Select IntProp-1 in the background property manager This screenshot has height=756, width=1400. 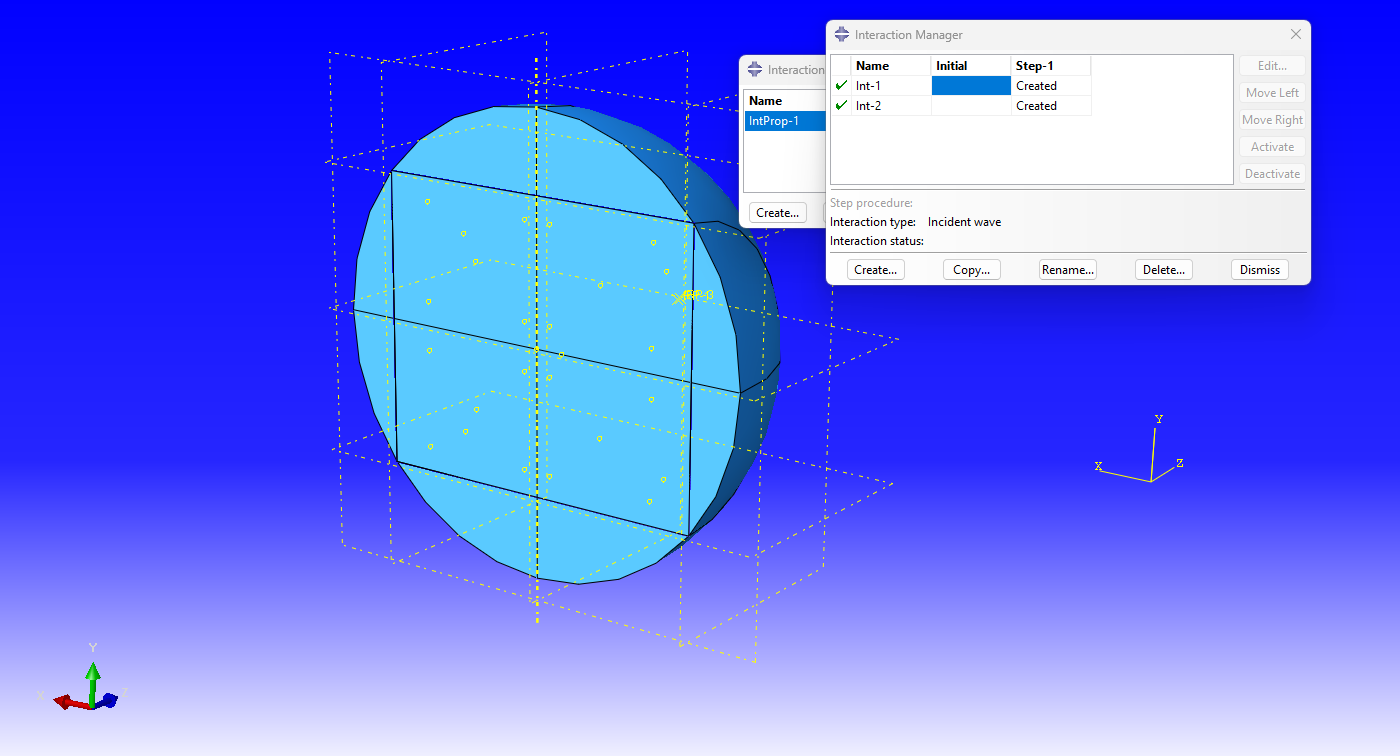point(786,121)
